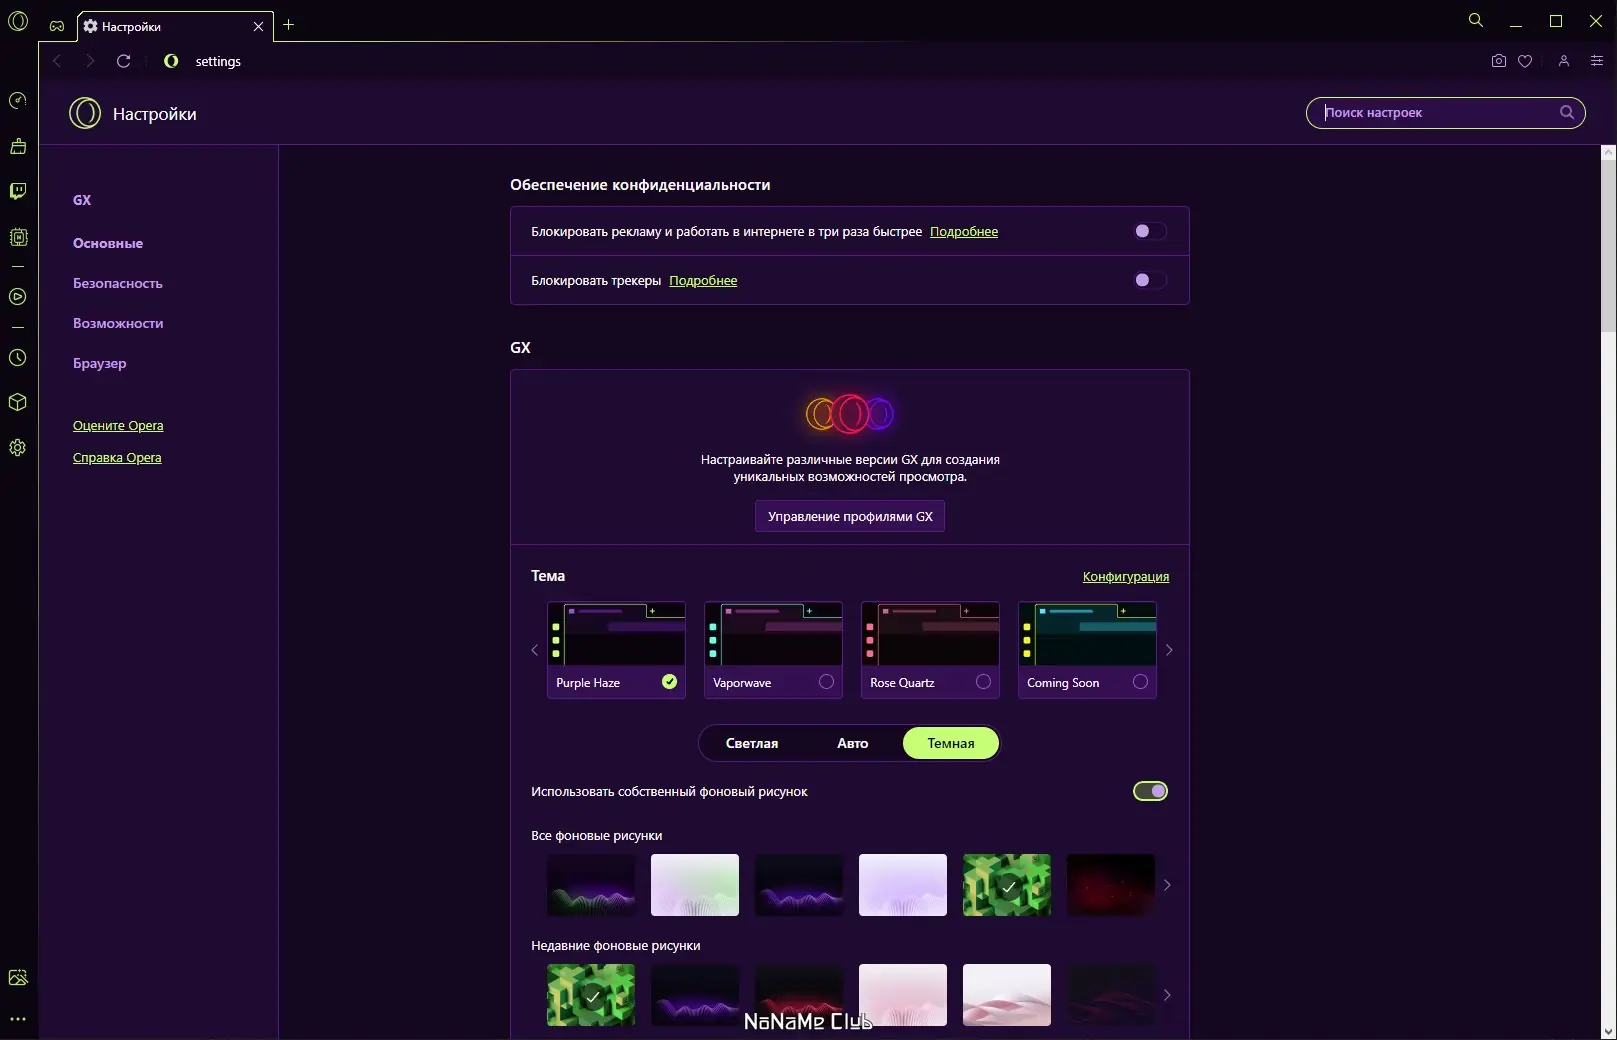Open Подробнее link for ad blocking
The image size is (1617, 1040).
click(x=964, y=231)
